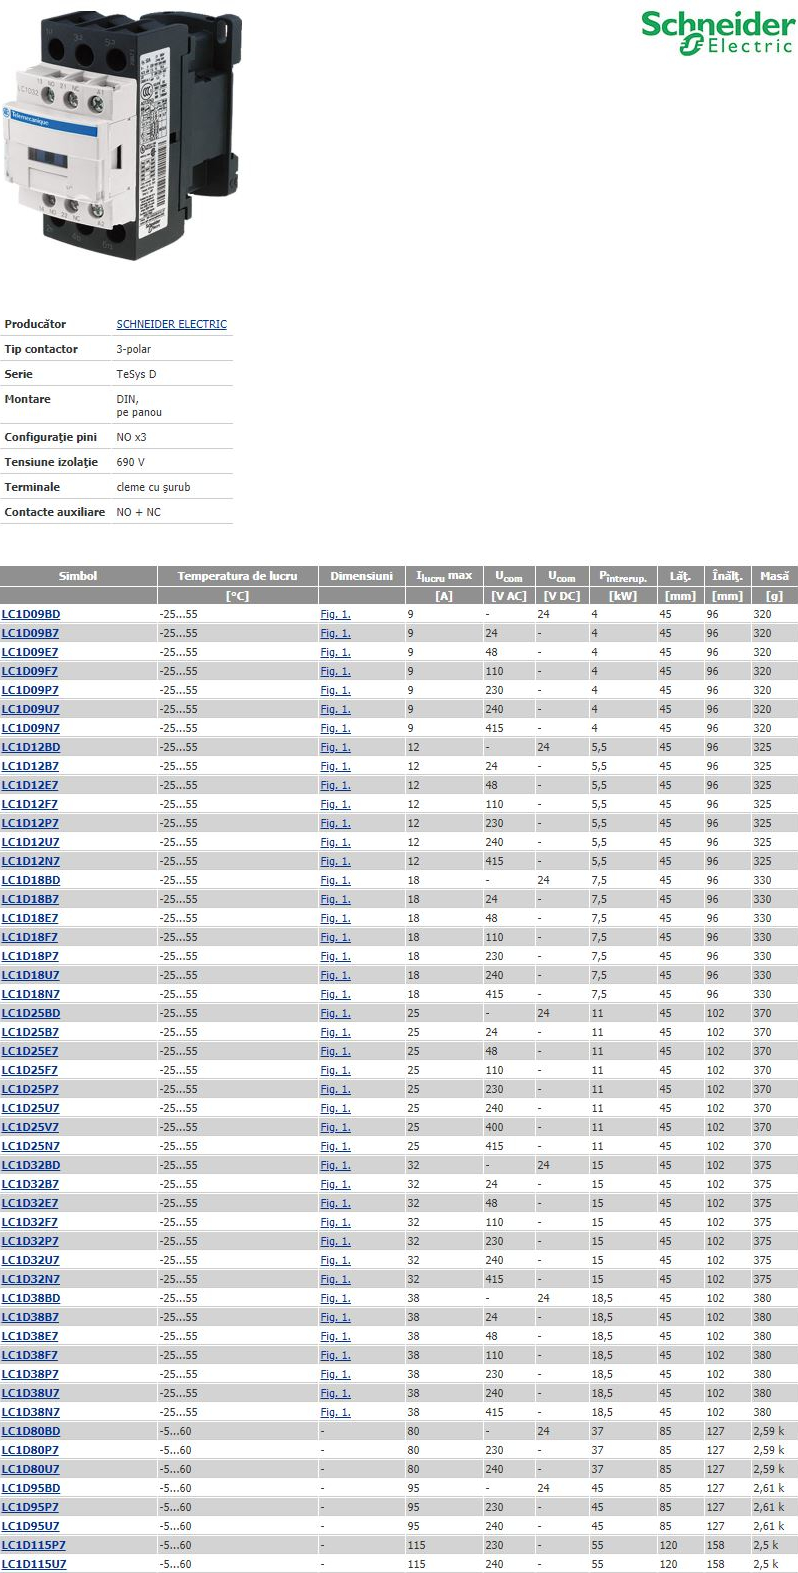Open product link LC1D32N7
The image size is (798, 1573).
[31, 1279]
